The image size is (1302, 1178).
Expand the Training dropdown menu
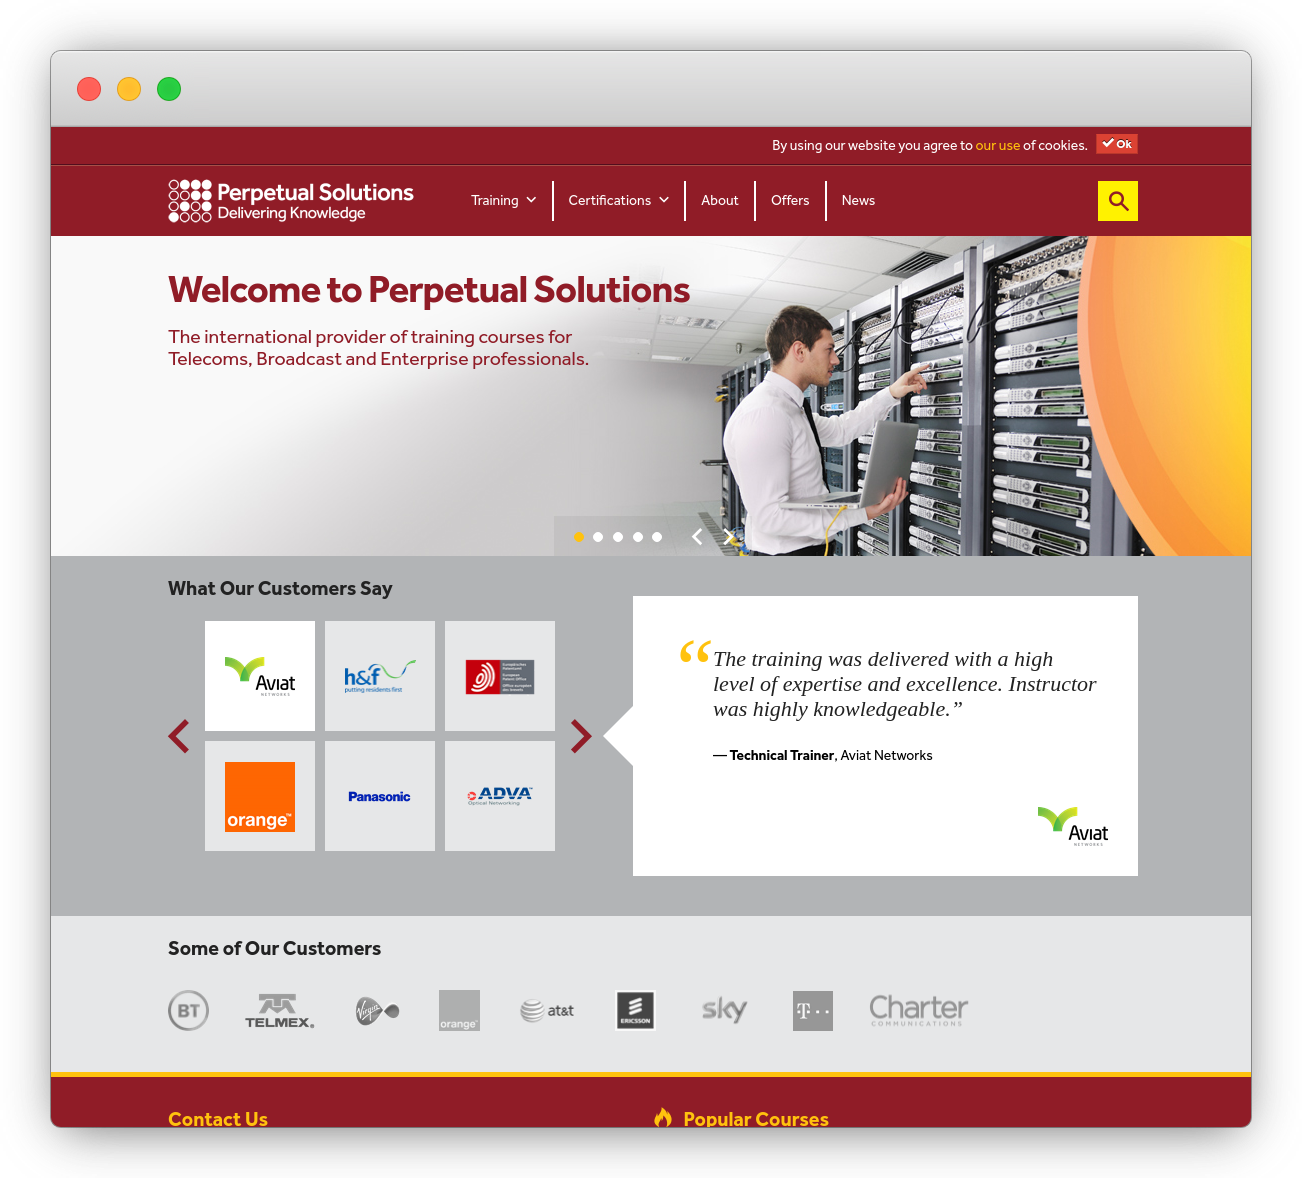tap(504, 201)
